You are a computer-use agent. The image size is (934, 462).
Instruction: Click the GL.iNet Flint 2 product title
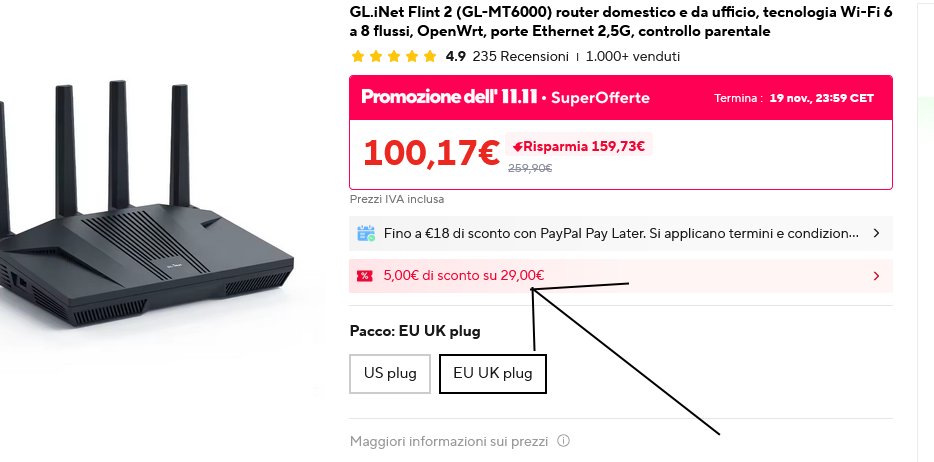tap(621, 21)
